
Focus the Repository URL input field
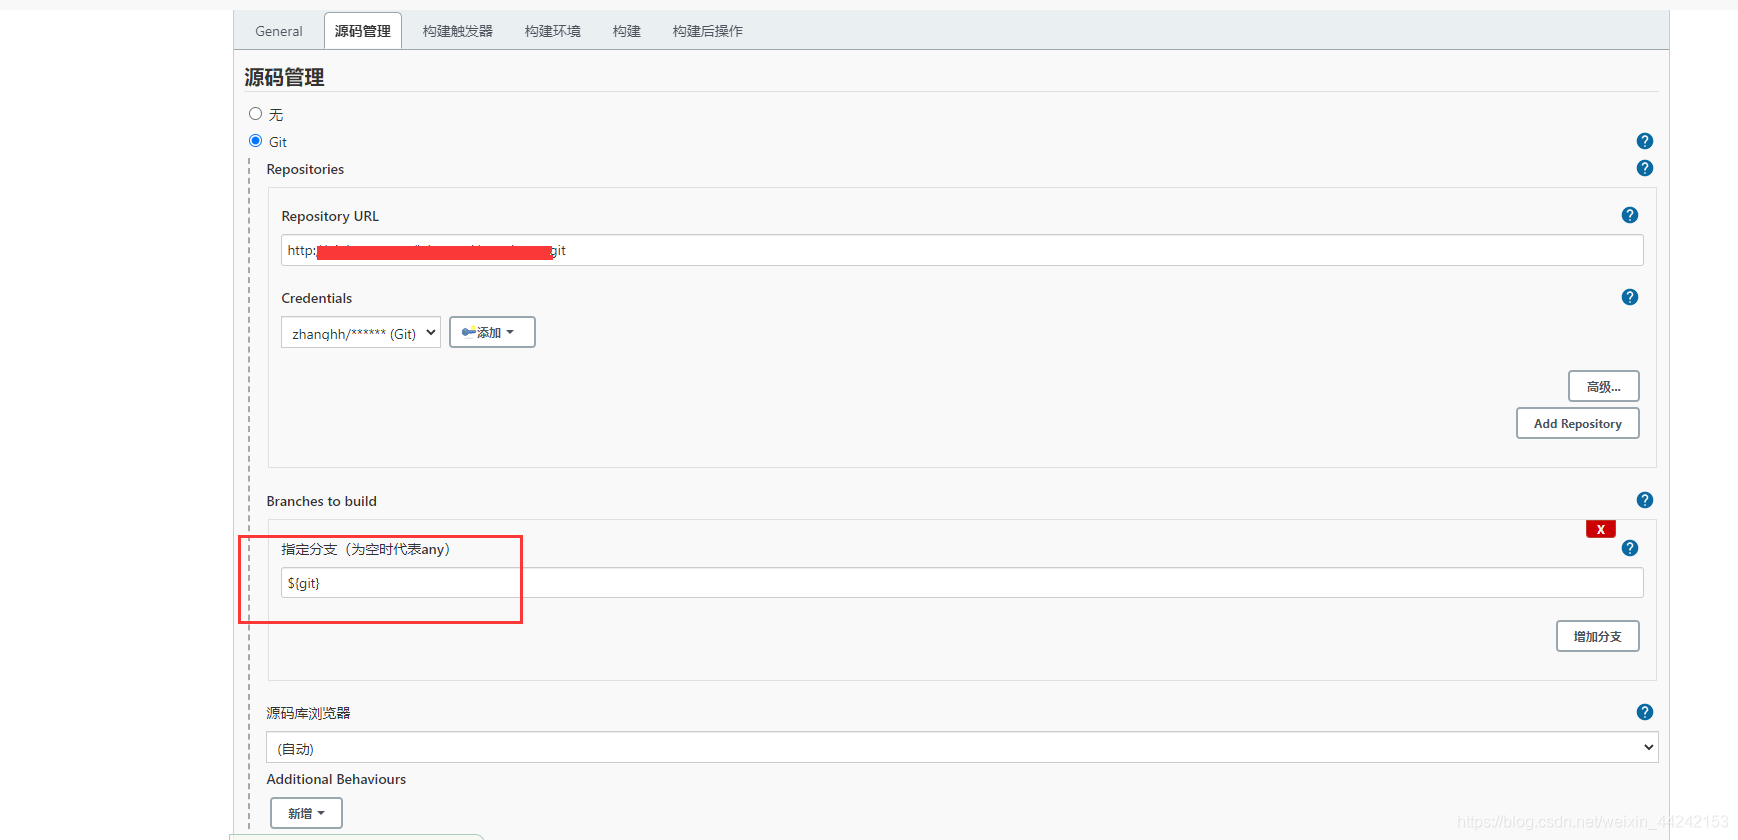click(961, 250)
